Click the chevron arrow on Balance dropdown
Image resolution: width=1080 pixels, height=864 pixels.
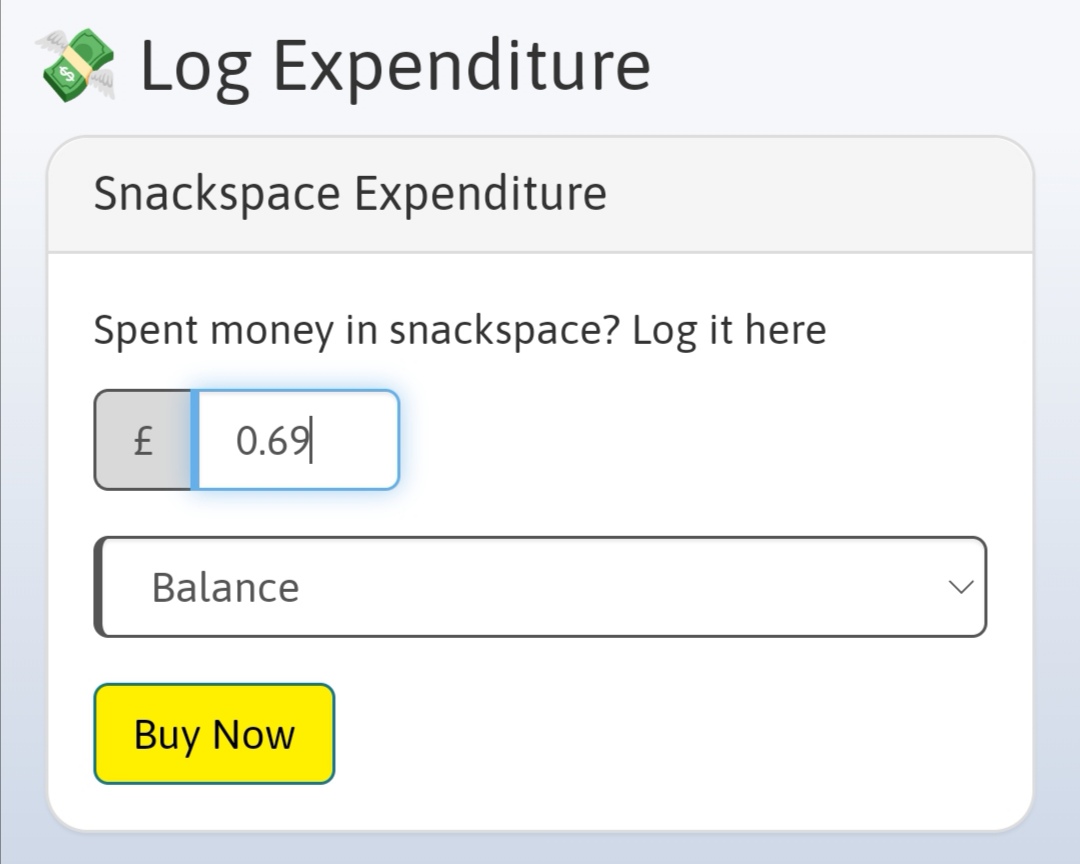click(961, 587)
